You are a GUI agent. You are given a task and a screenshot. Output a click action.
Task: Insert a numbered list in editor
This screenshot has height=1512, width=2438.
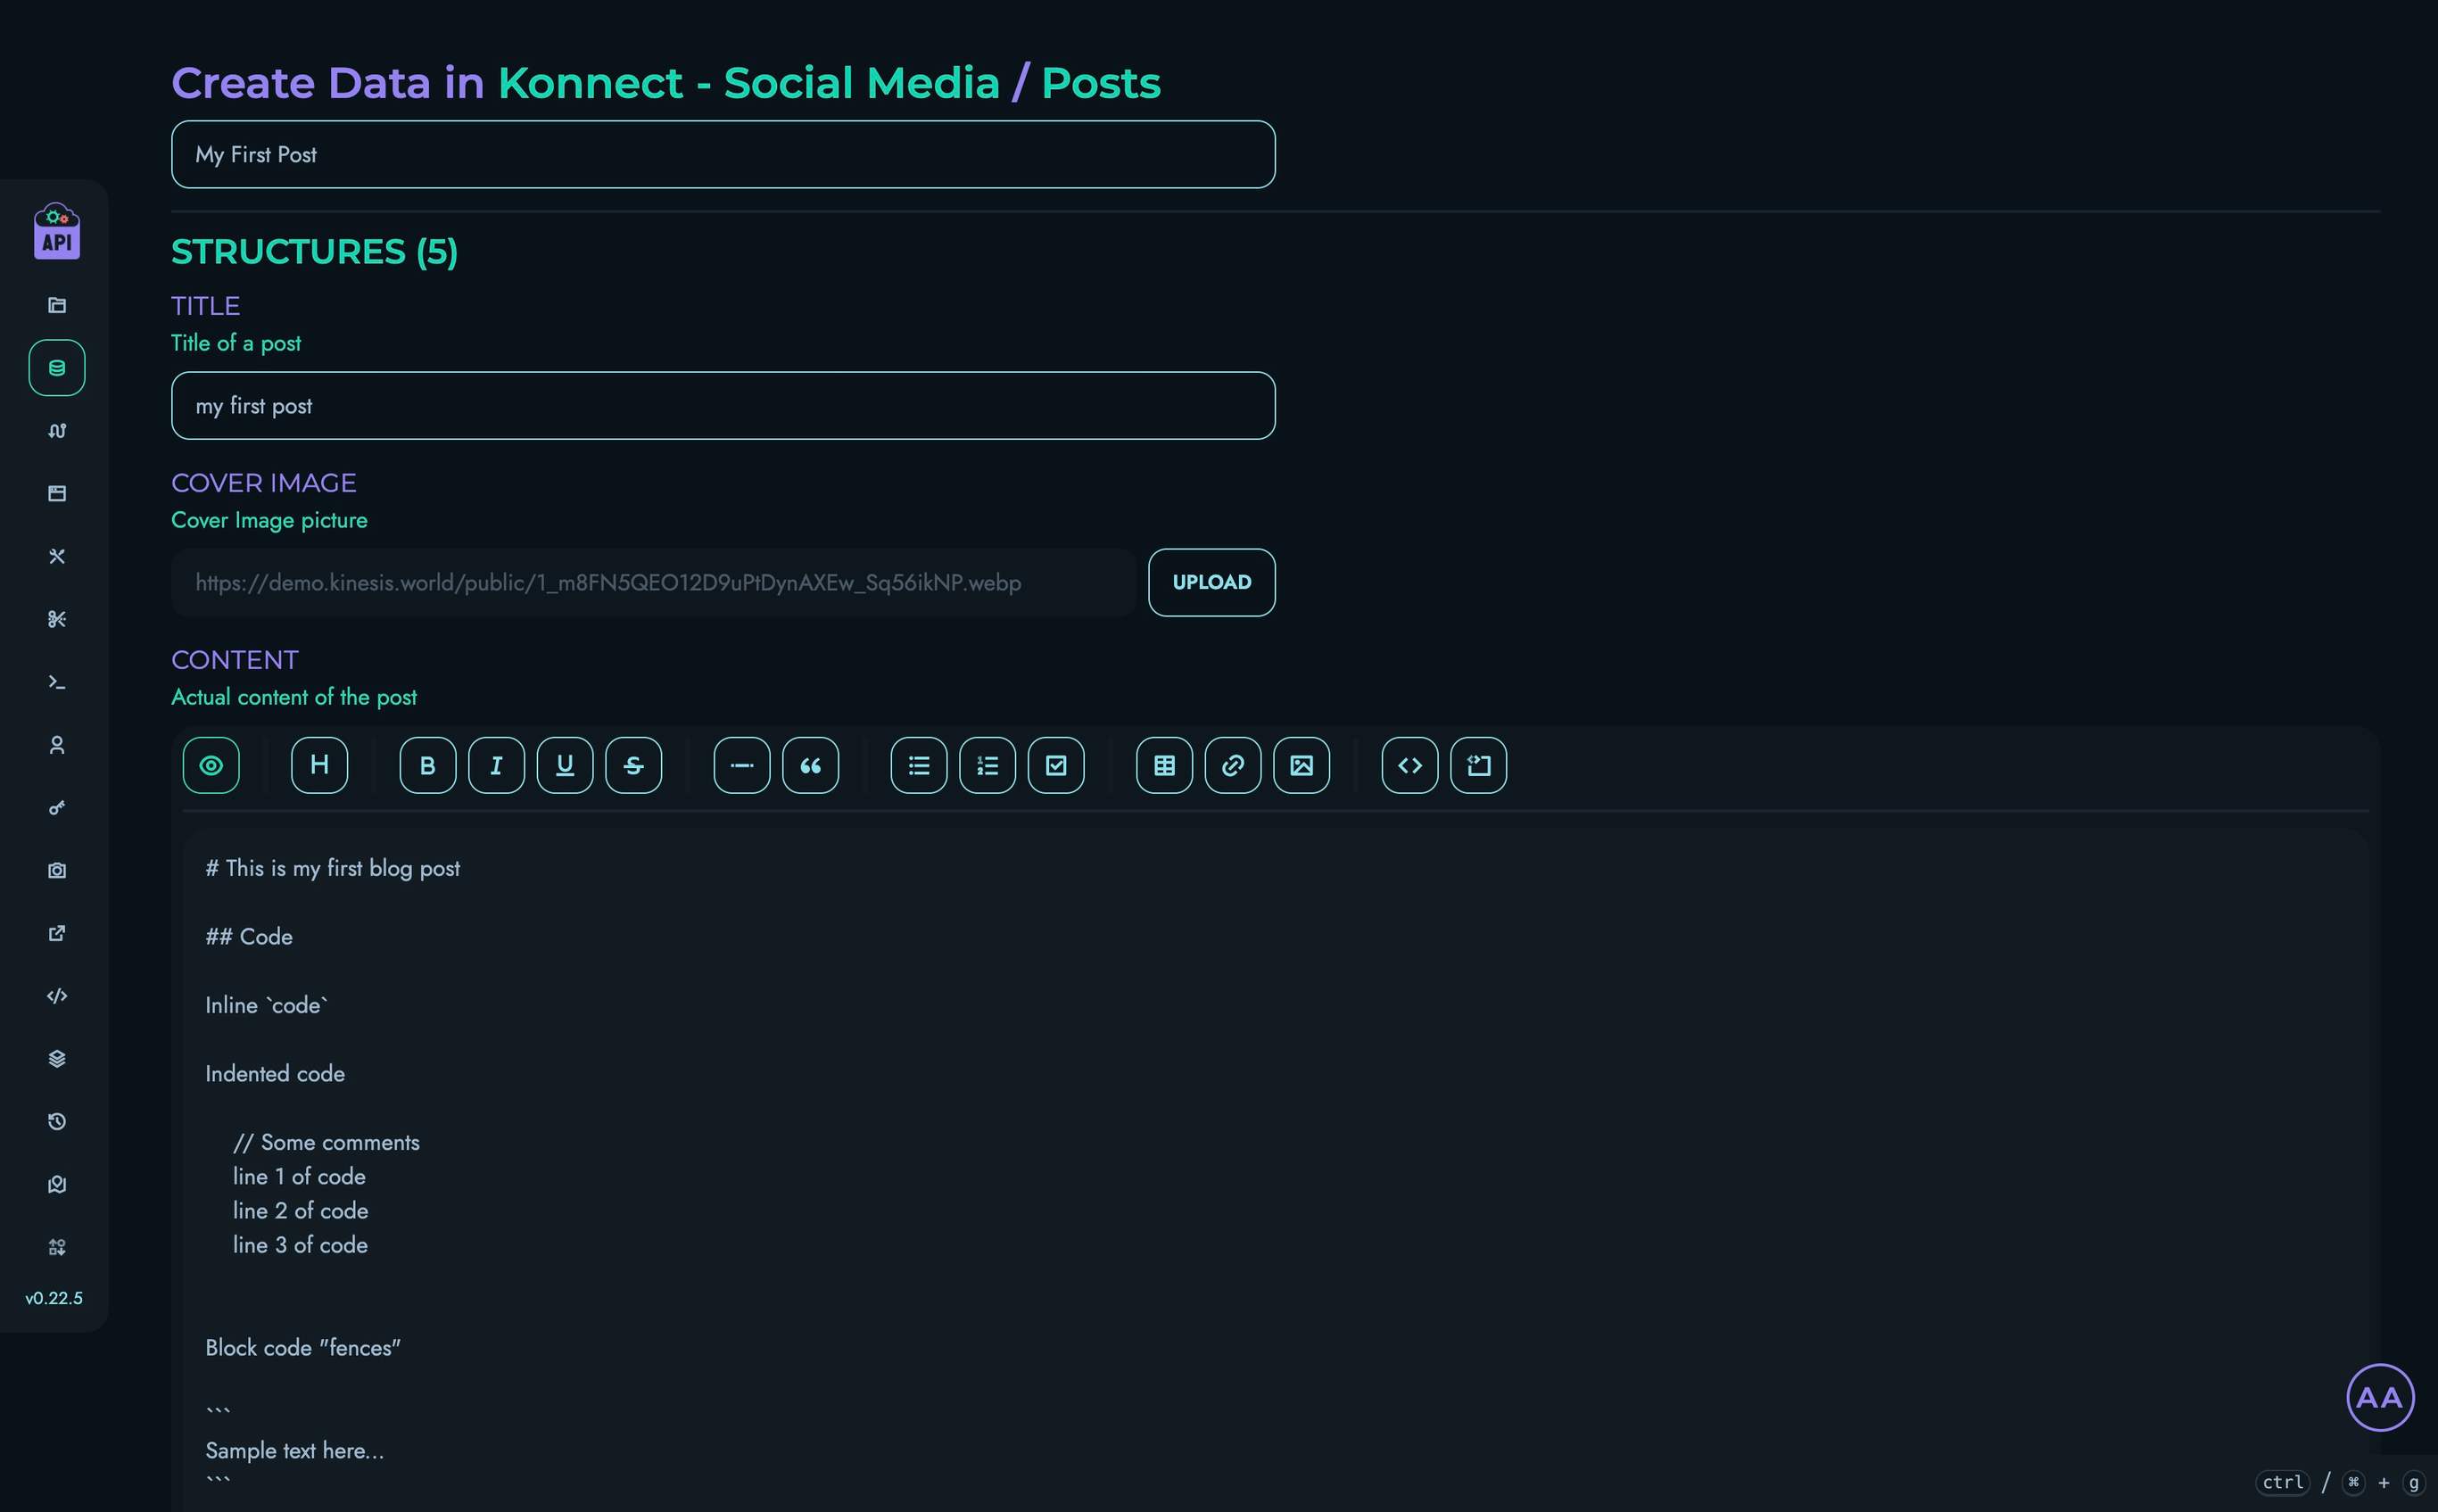[x=987, y=765]
